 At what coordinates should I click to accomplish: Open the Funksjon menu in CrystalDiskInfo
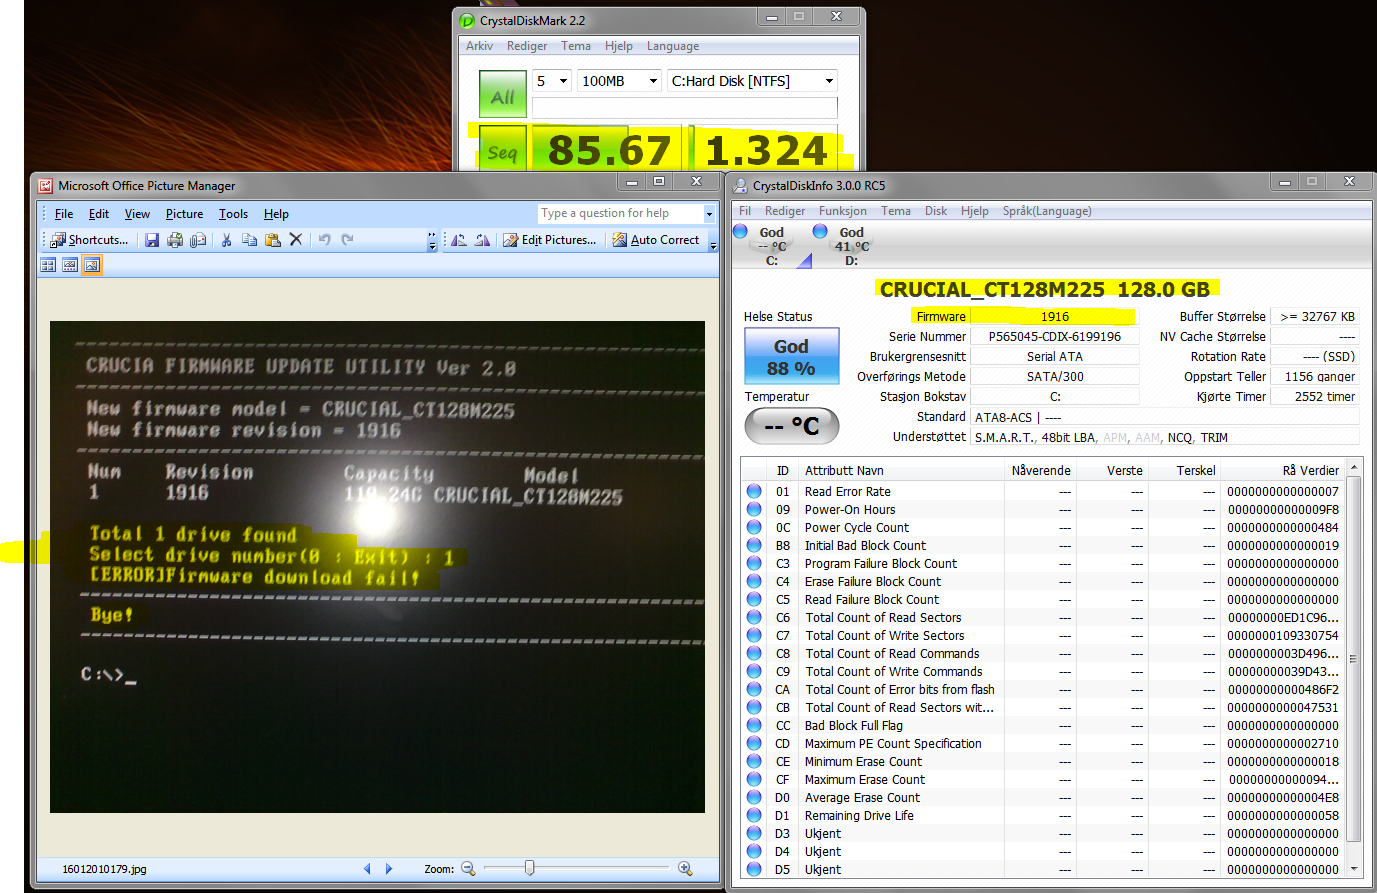tap(843, 211)
